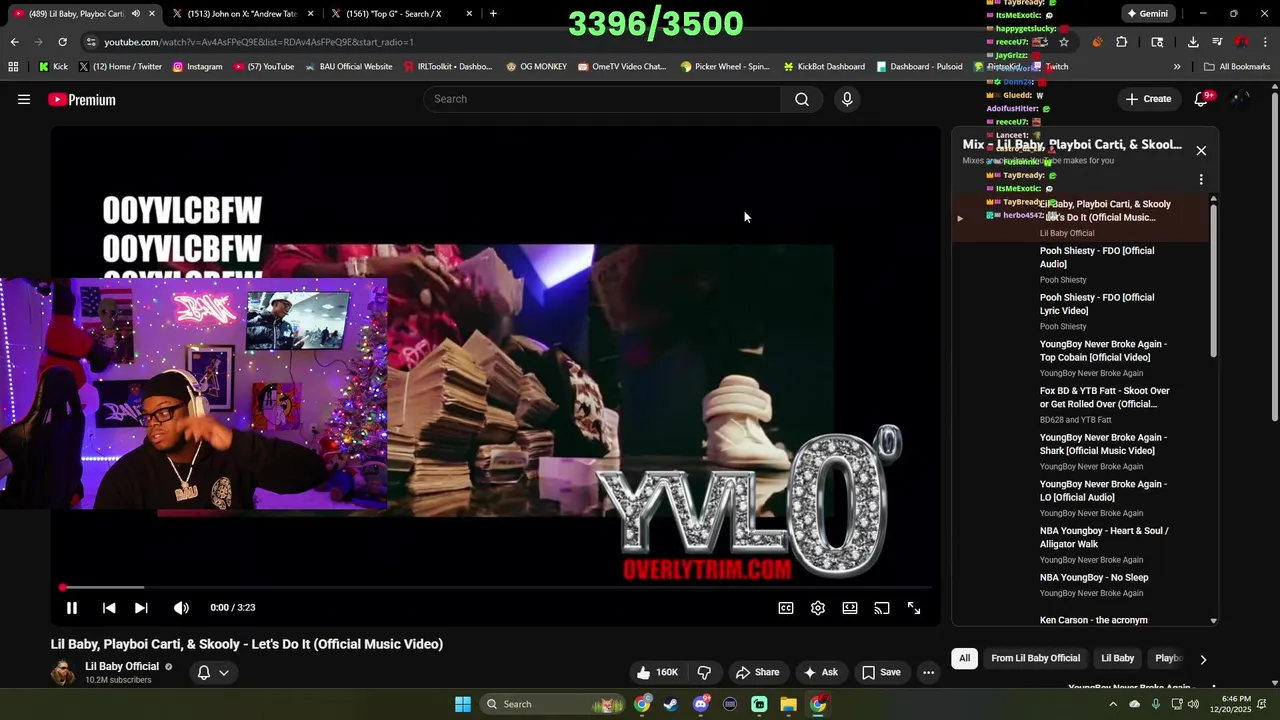This screenshot has width=1280, height=720.
Task: Play NBA YoungBoy - No Sleep
Action: (1094, 578)
